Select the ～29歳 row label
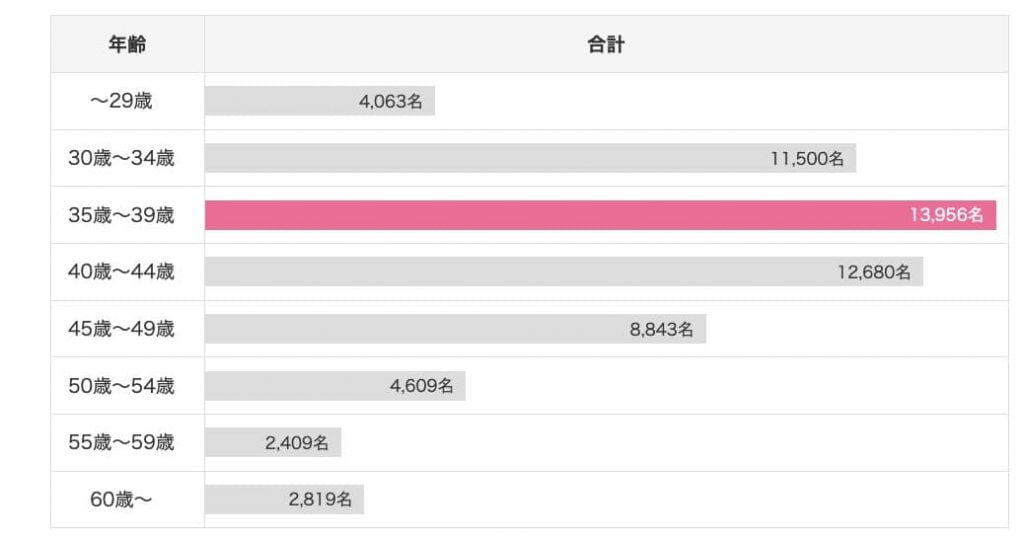The width and height of the screenshot is (1024, 541). 121,101
